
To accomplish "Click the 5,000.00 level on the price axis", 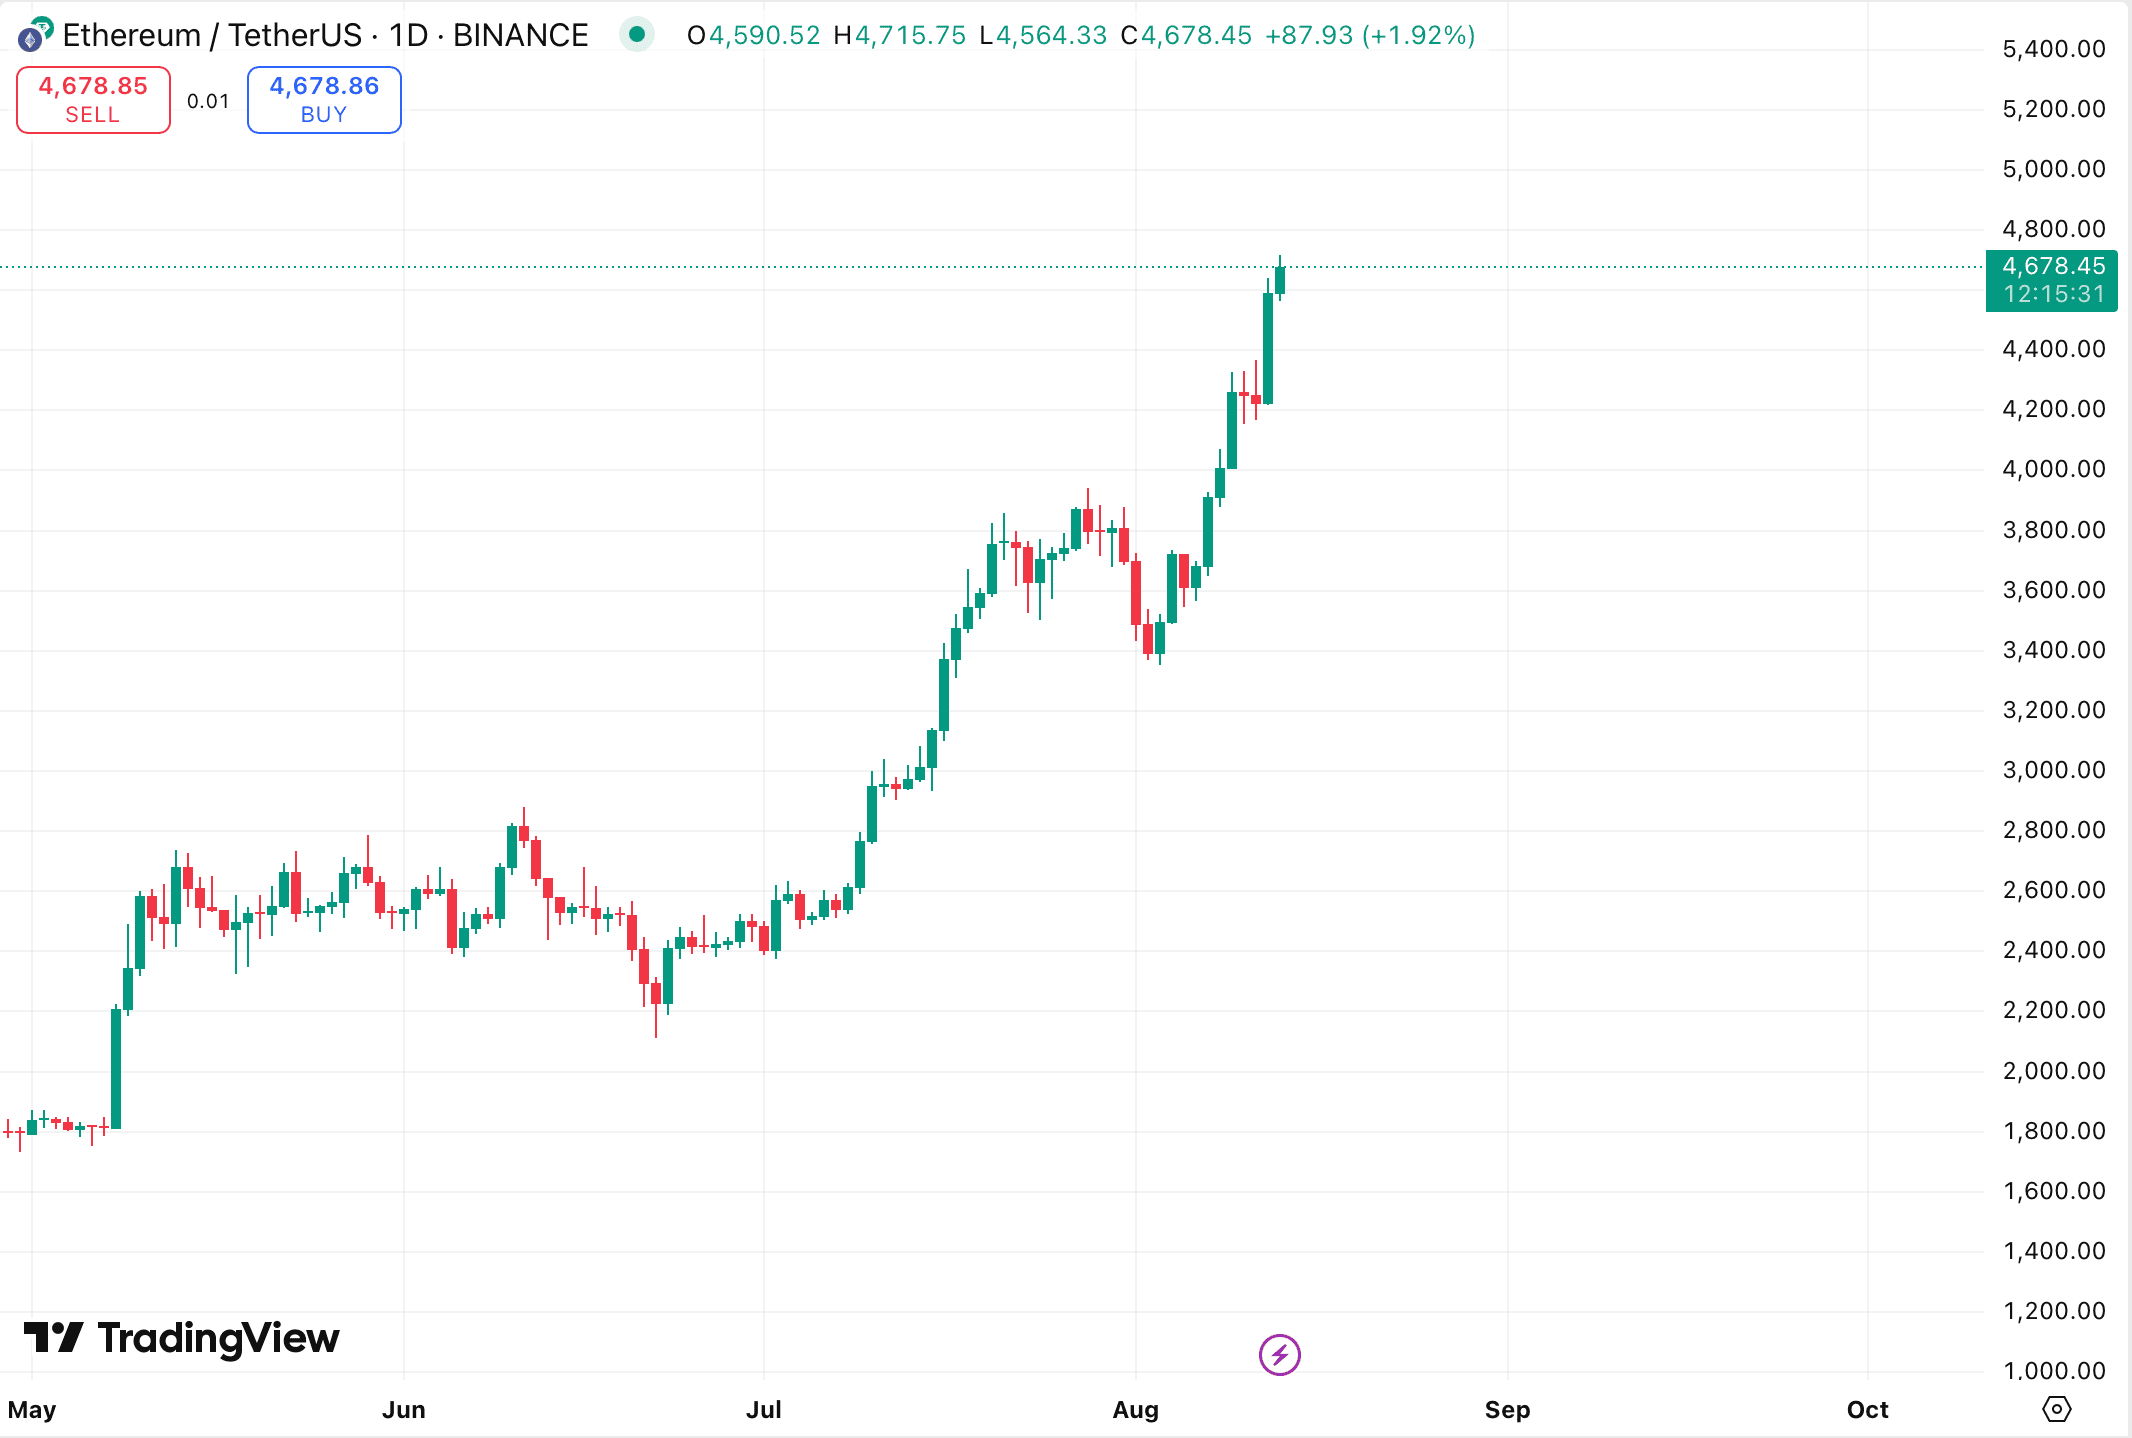I will point(2053,169).
